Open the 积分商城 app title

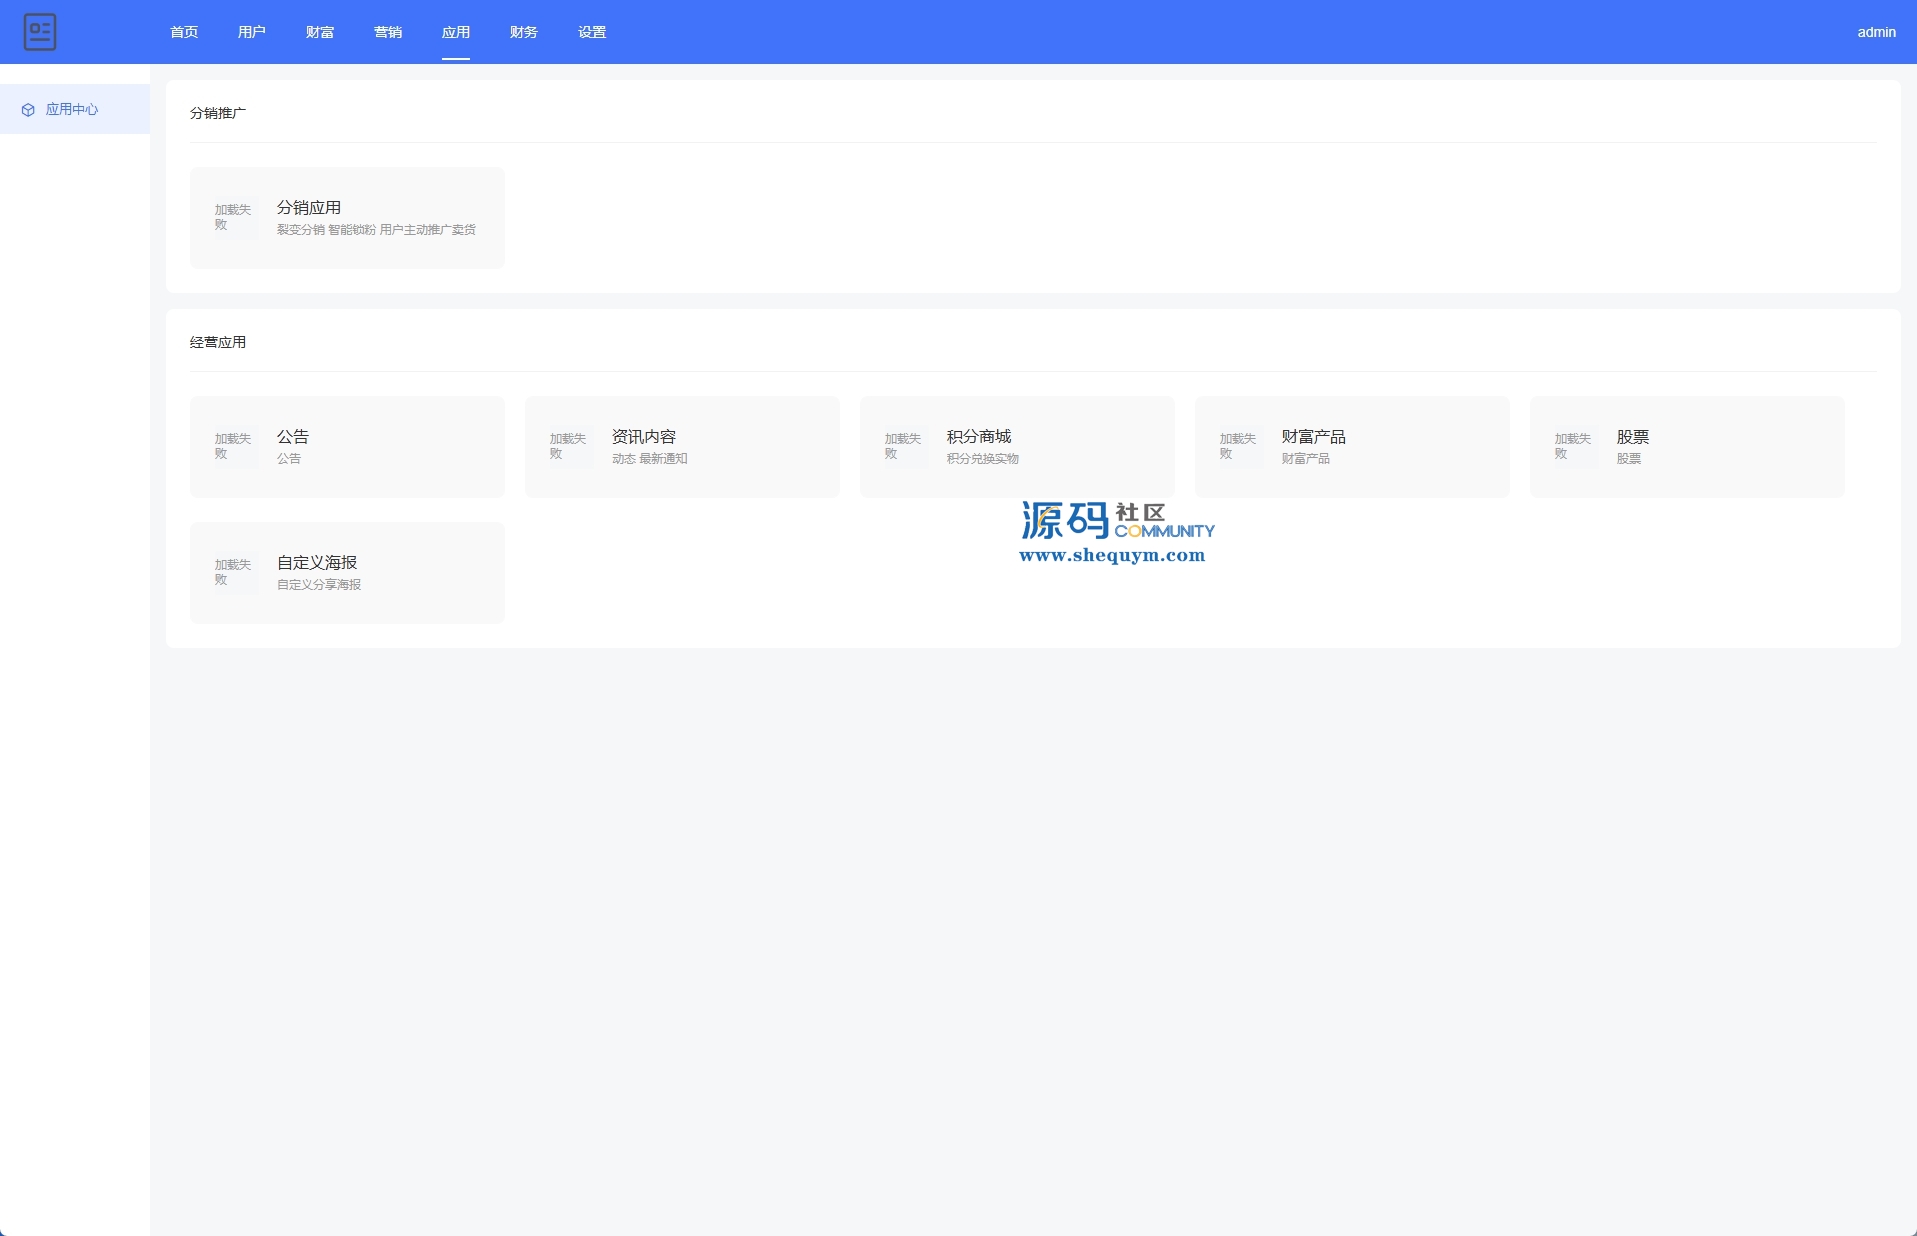[x=979, y=436]
